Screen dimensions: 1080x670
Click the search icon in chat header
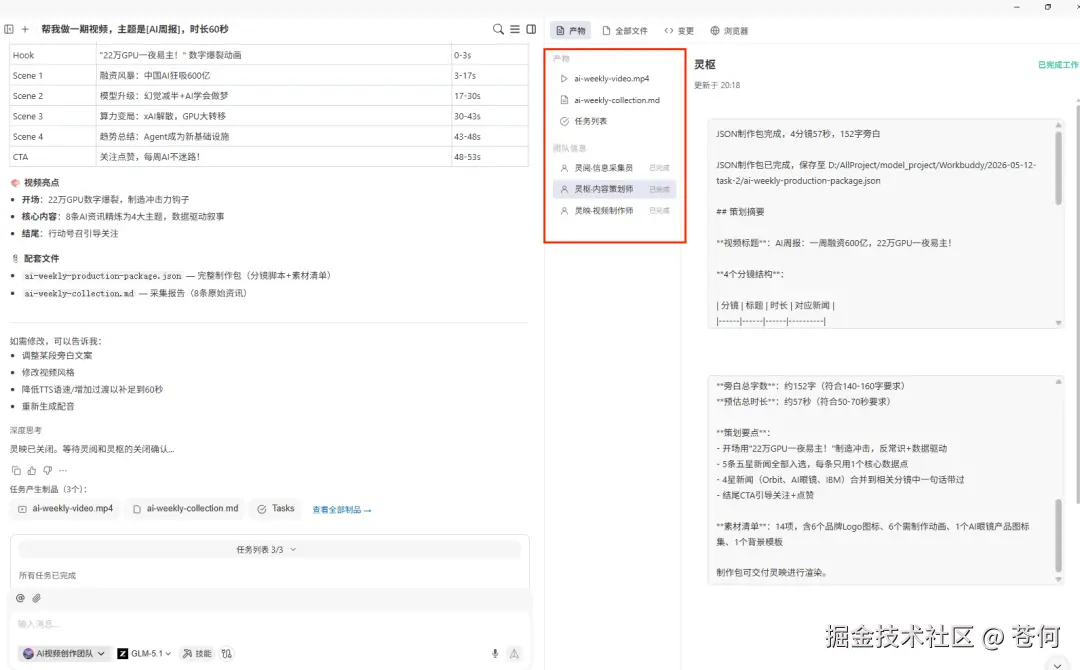pos(498,29)
